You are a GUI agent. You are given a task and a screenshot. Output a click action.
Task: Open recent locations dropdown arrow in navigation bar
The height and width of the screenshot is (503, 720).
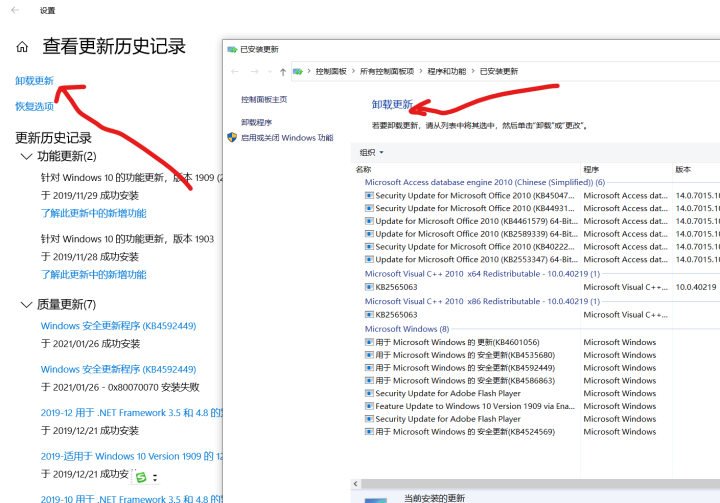(x=270, y=72)
